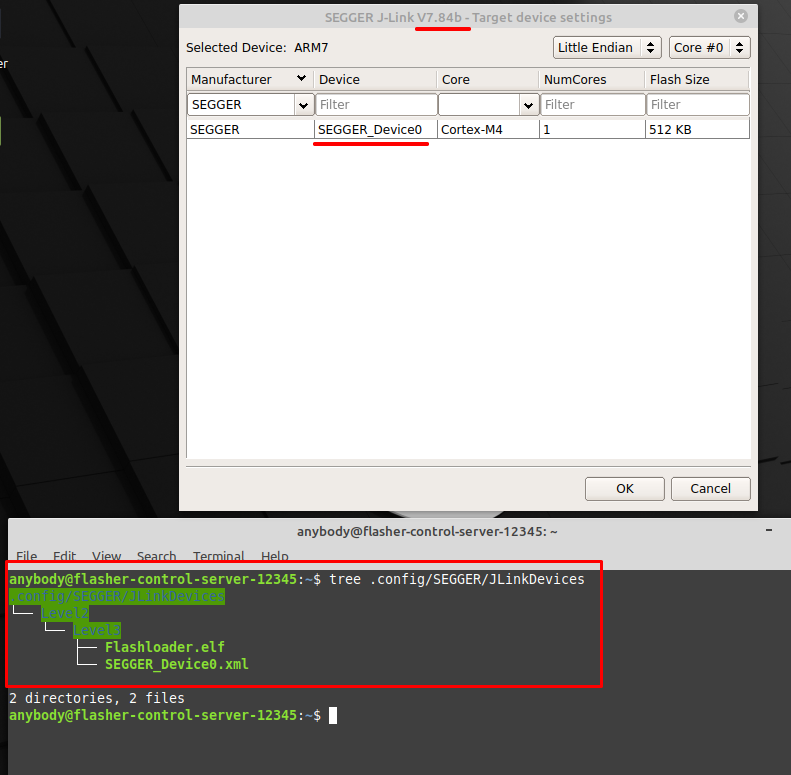The image size is (791, 775).
Task: Cancel the Target device settings dialog
Action: click(710, 488)
